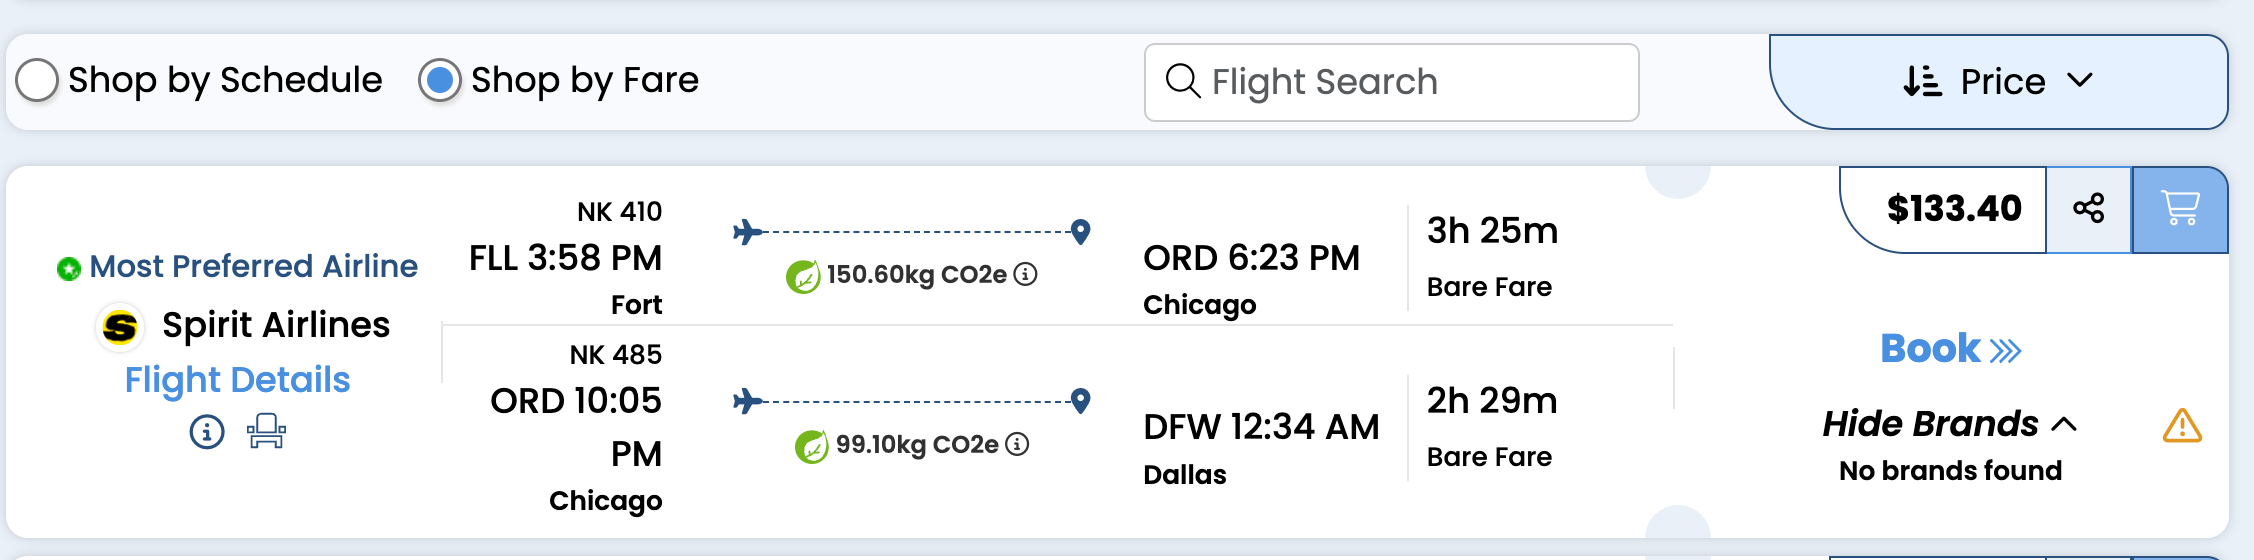The height and width of the screenshot is (560, 2254).
Task: Show CO2e info for 99.10kg emission
Action: pyautogui.click(x=1017, y=444)
